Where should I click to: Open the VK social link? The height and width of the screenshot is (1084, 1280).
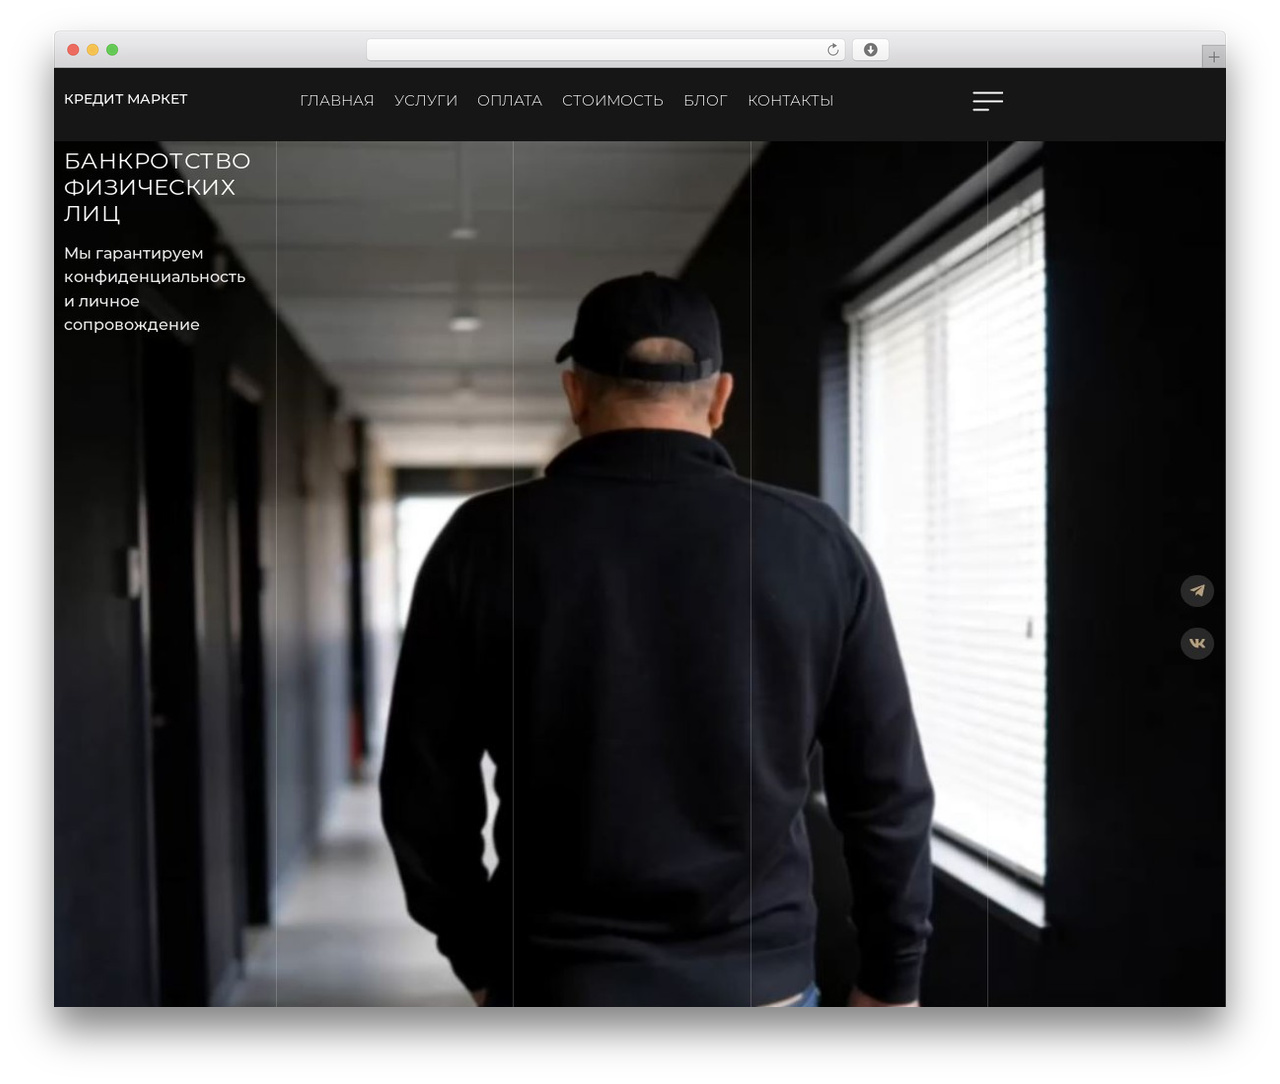click(1197, 643)
